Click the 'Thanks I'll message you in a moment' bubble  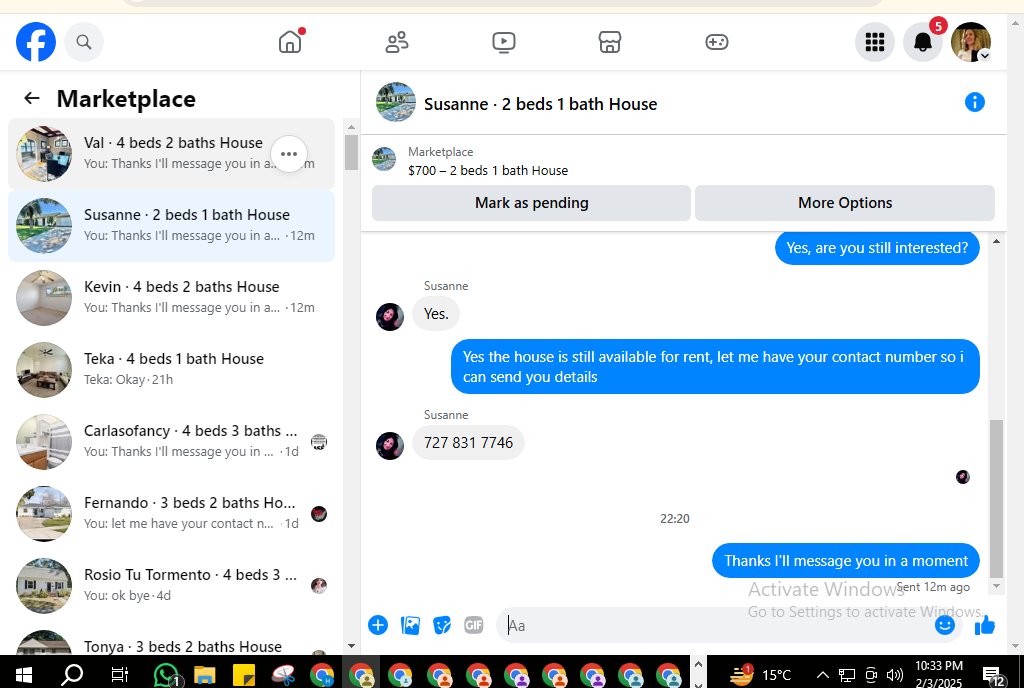tap(846, 561)
